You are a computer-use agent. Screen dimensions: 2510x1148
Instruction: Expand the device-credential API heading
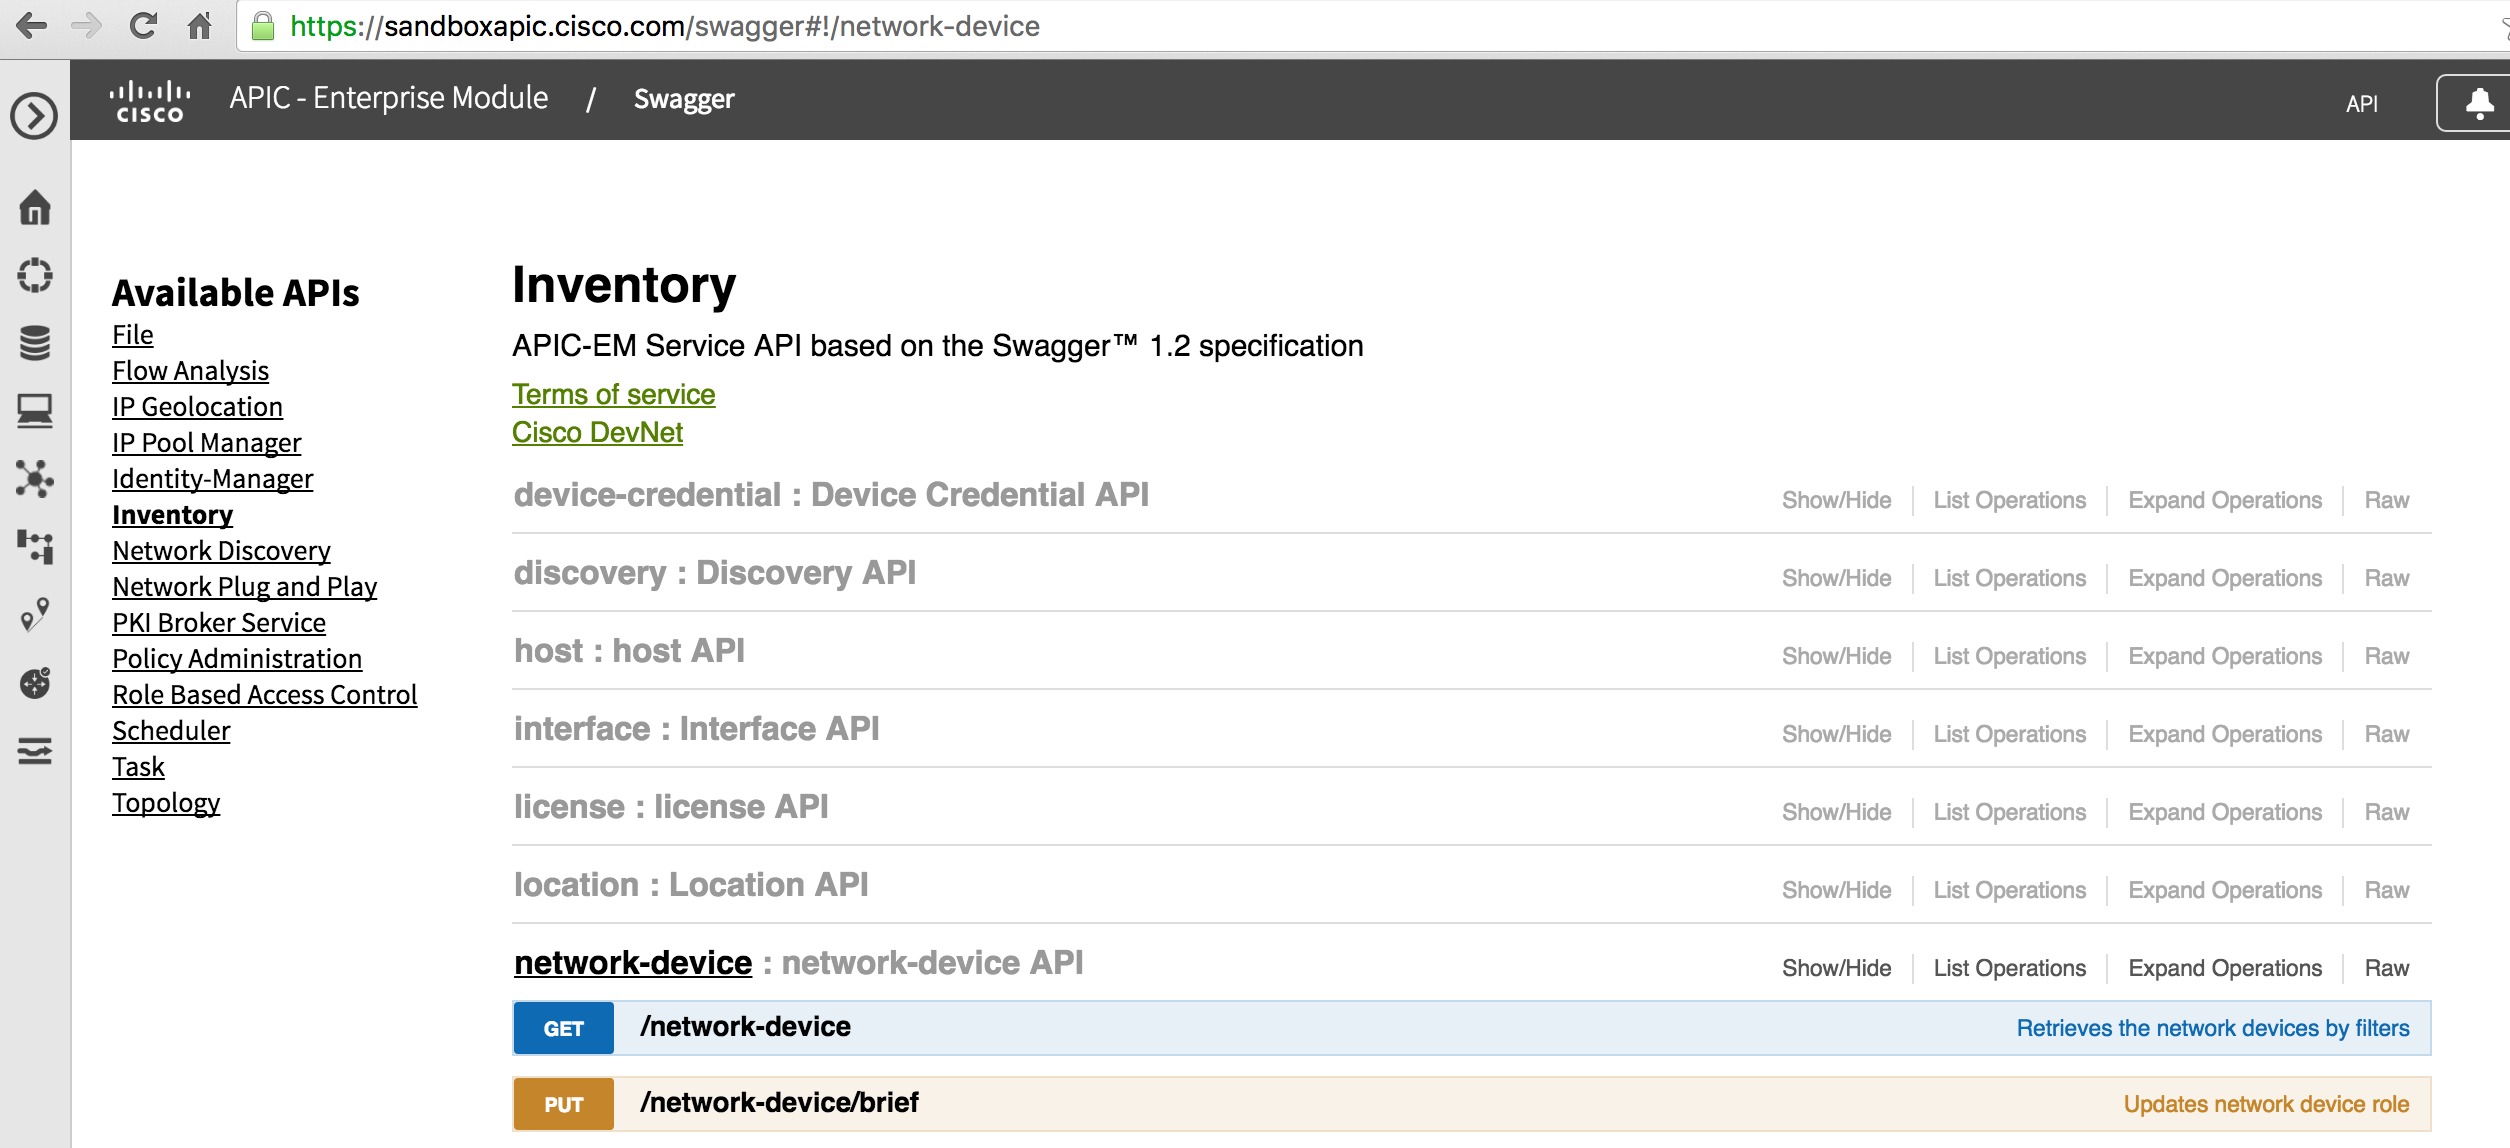[831, 495]
